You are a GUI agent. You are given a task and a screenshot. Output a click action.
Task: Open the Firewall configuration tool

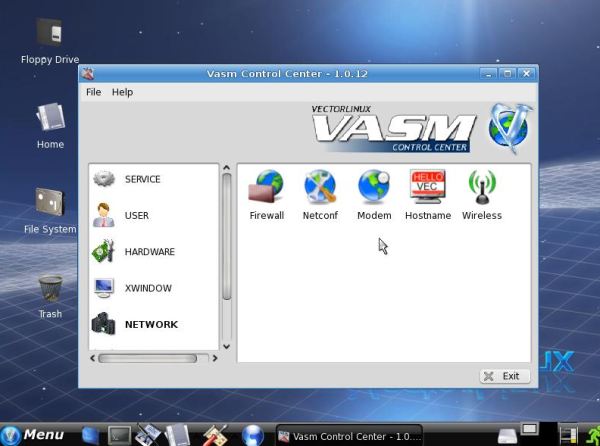coord(266,187)
